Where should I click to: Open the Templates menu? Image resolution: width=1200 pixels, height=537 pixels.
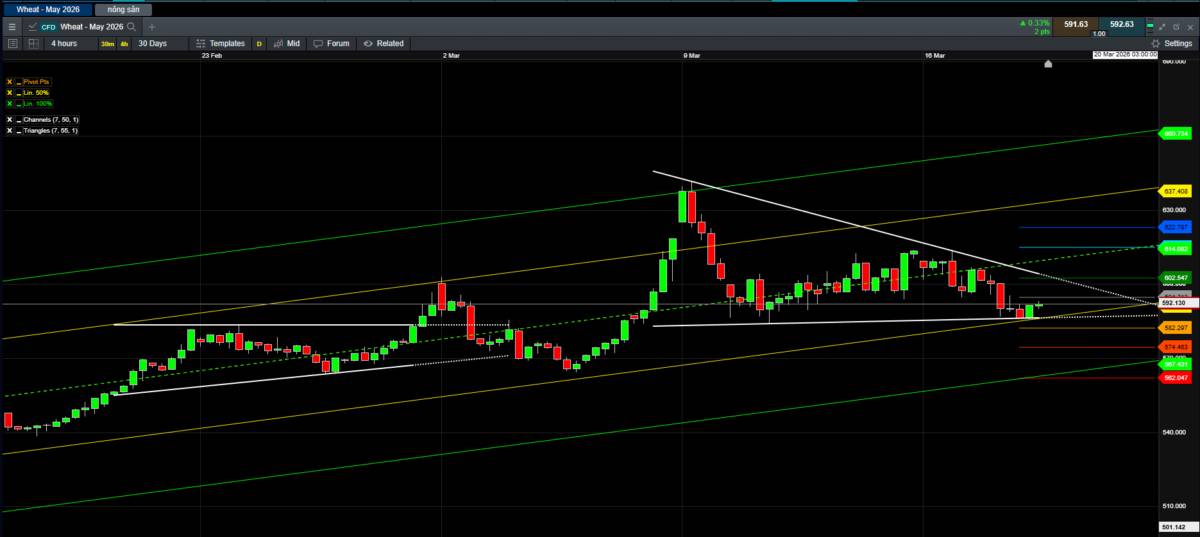pos(220,43)
